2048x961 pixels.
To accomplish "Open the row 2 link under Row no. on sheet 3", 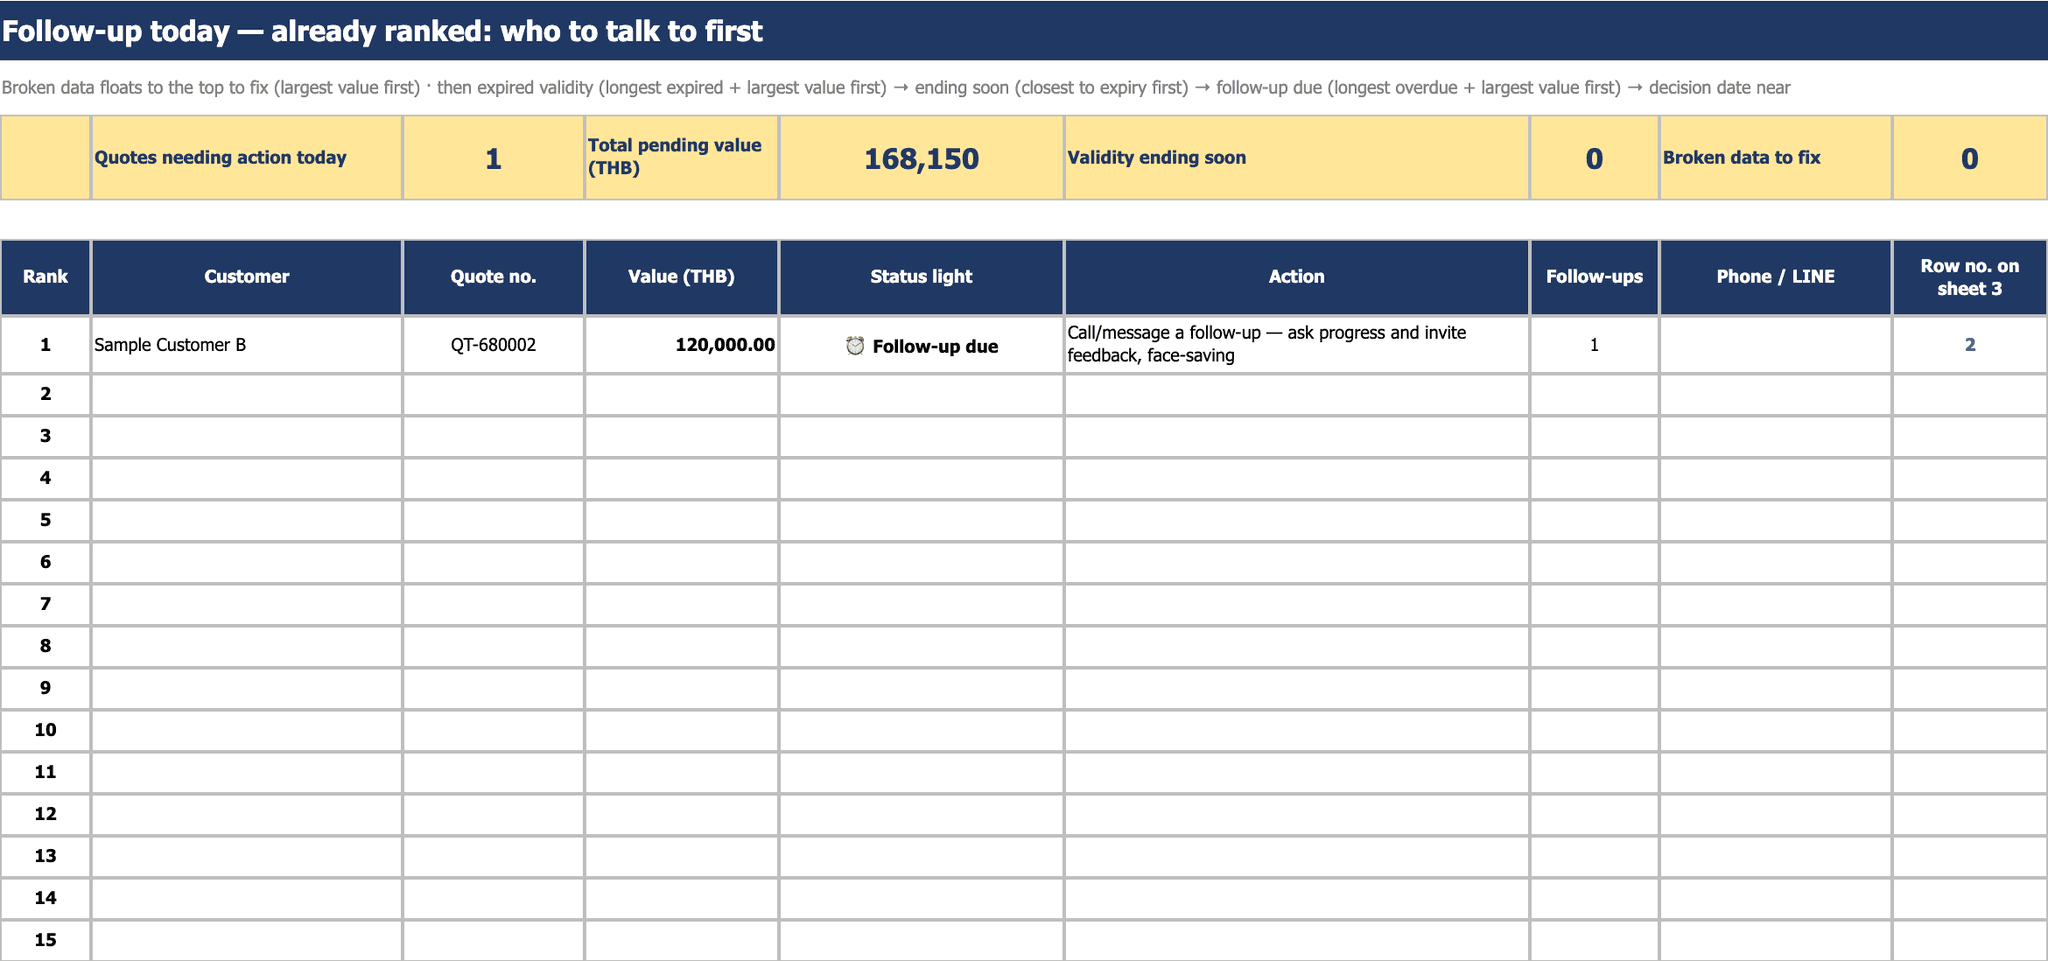I will [1970, 345].
